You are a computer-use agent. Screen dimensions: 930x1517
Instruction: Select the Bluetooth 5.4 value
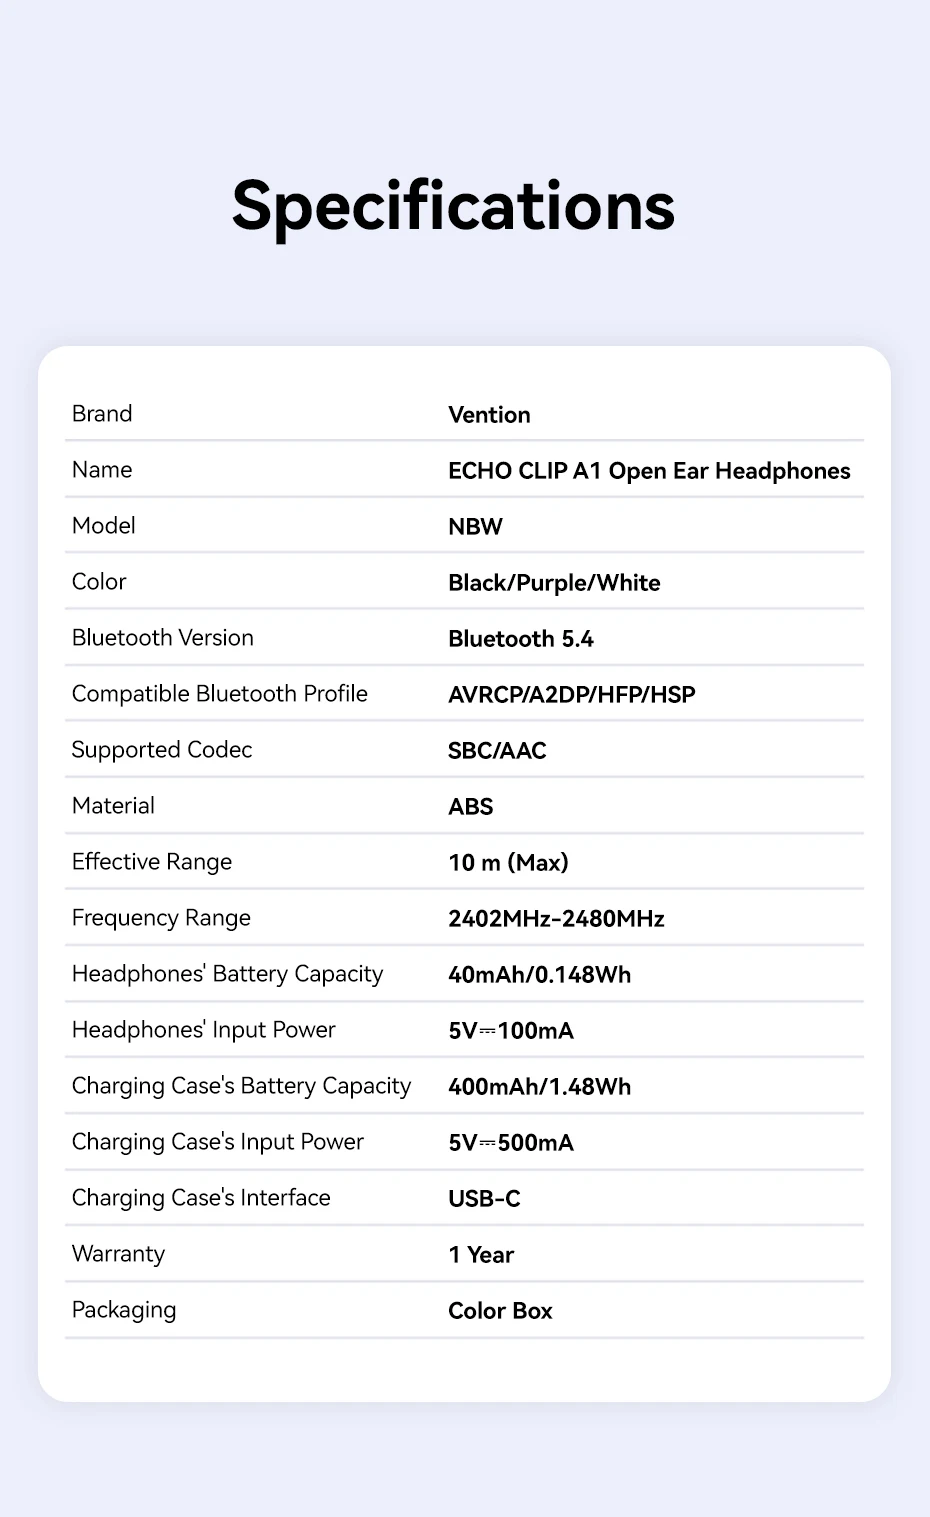tap(520, 639)
